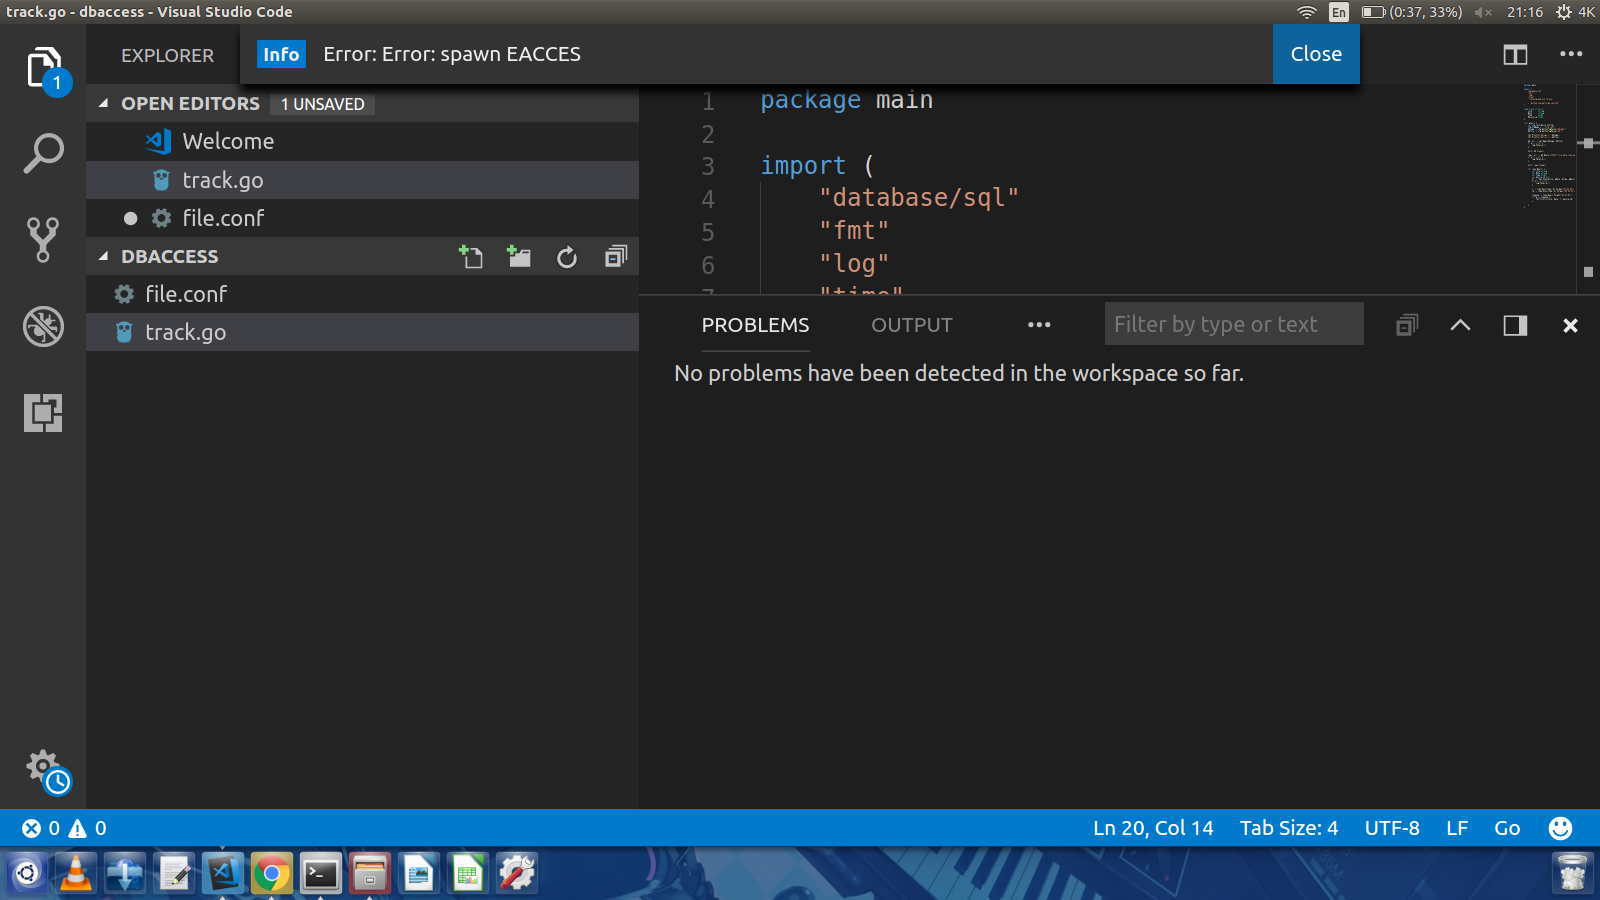Screen dimensions: 1600x900
Task: Click the "database/sql" import line
Action: (919, 198)
